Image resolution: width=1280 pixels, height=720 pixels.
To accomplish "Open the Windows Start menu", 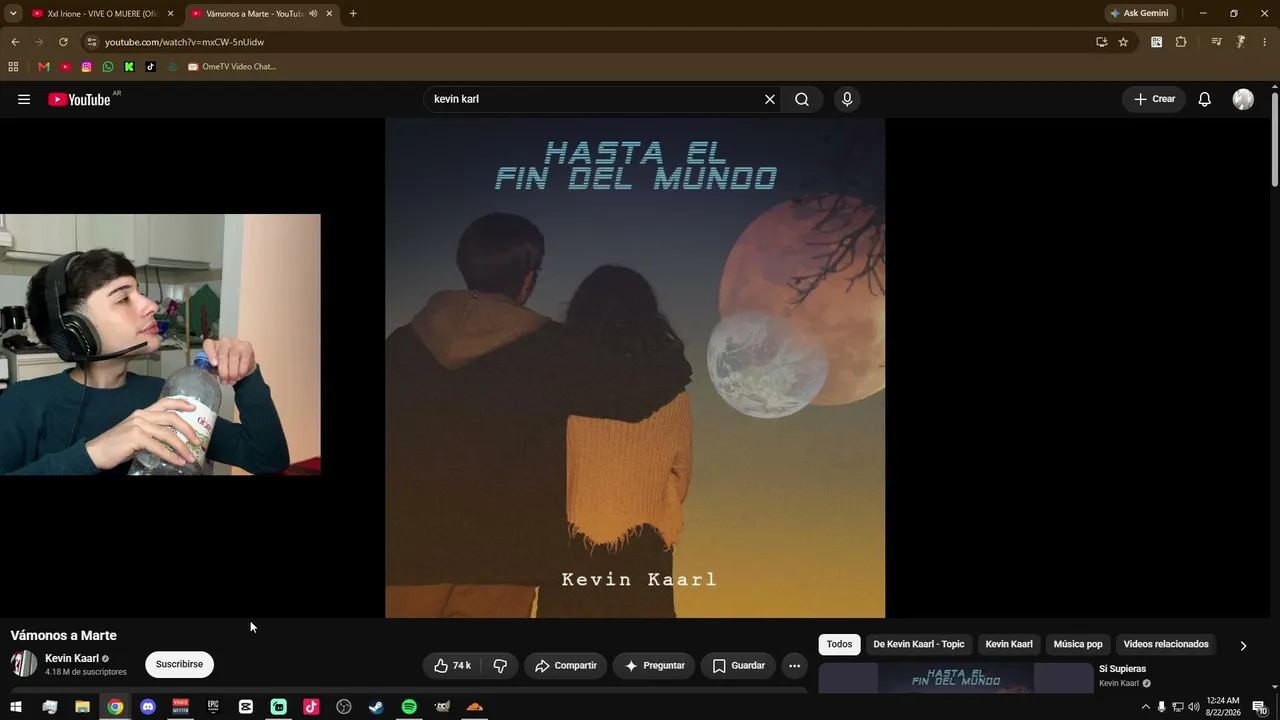I will tap(16, 707).
